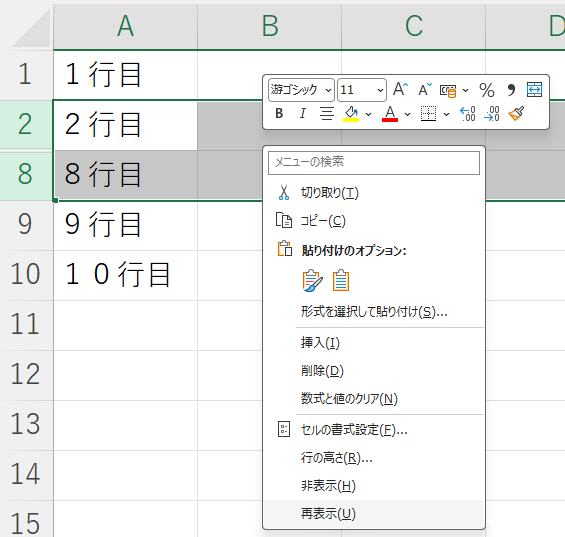Select row 11 header

(x=25, y=324)
